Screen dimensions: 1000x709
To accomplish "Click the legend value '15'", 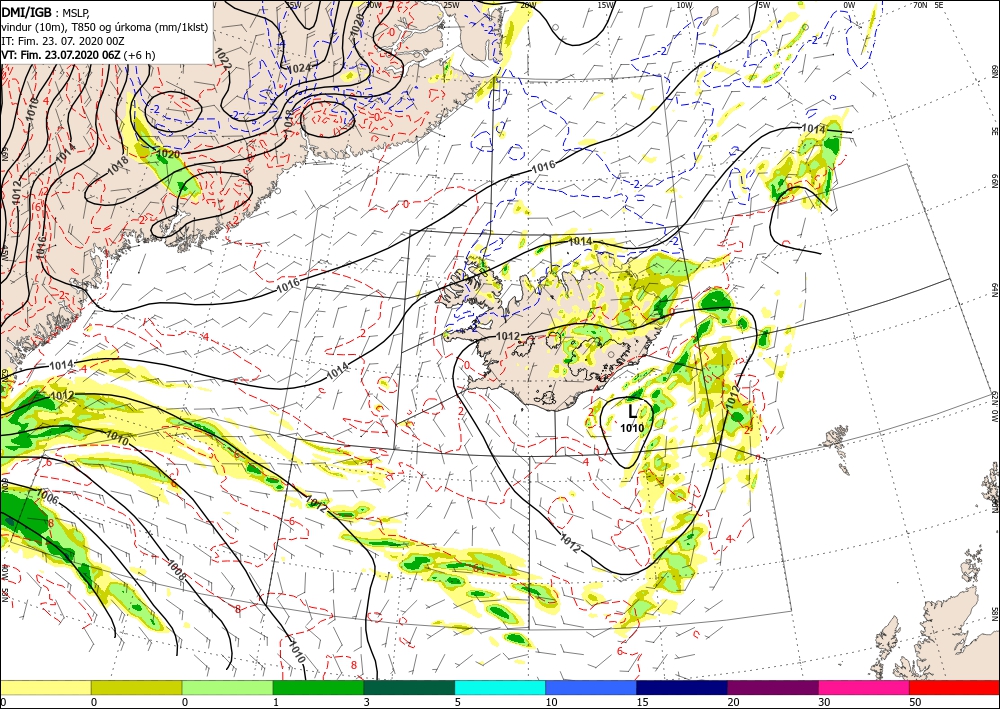I will click(x=642, y=702).
